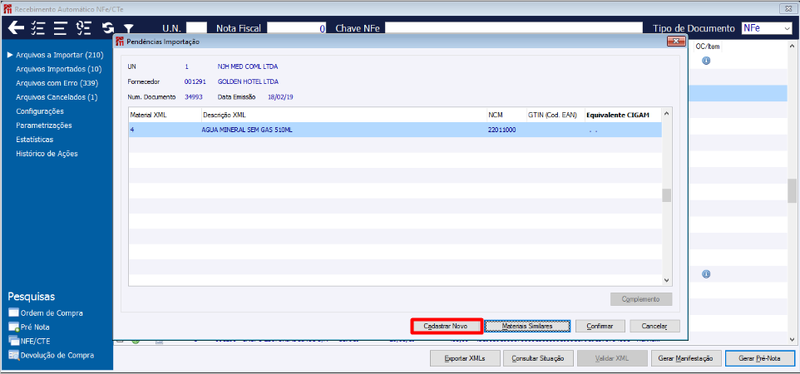The width and height of the screenshot is (800, 374).
Task: Click Validar XML button
Action: pos(612,358)
